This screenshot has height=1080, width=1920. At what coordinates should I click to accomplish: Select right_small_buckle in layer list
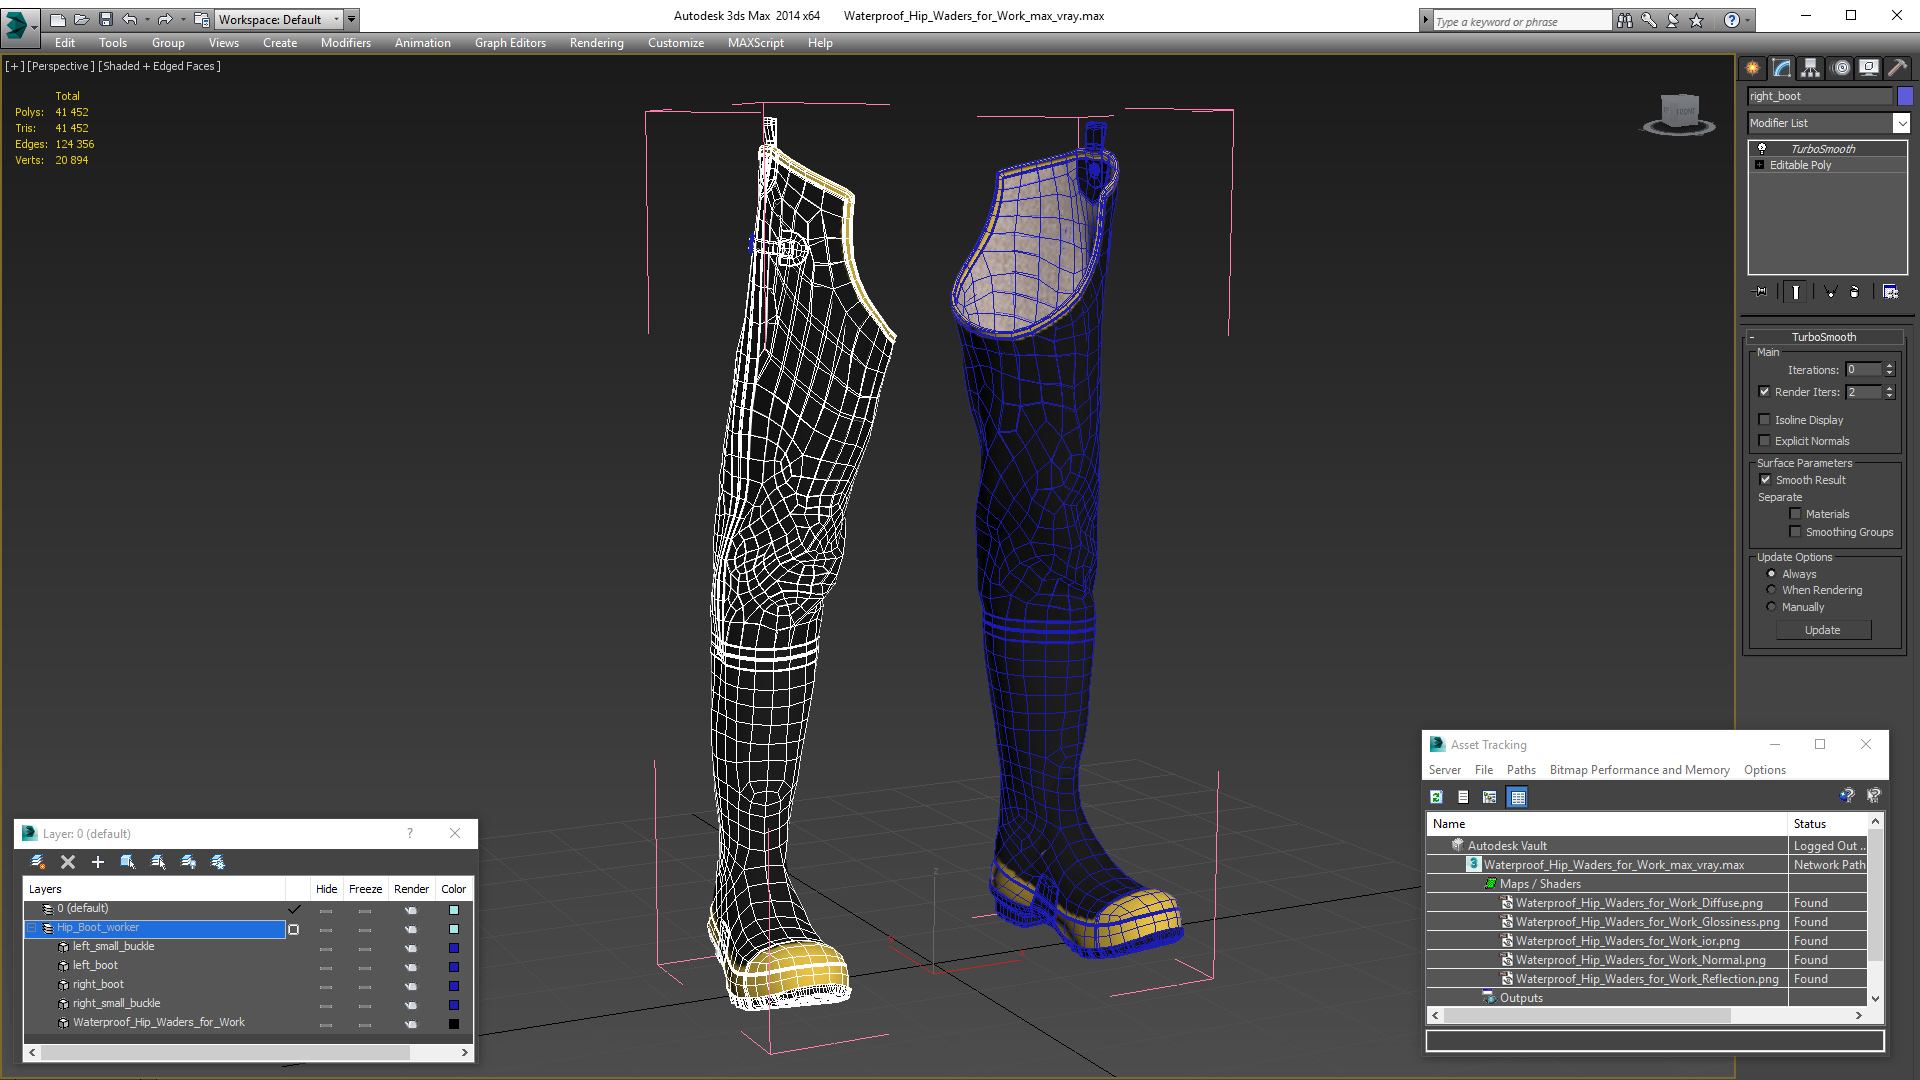pyautogui.click(x=116, y=1004)
